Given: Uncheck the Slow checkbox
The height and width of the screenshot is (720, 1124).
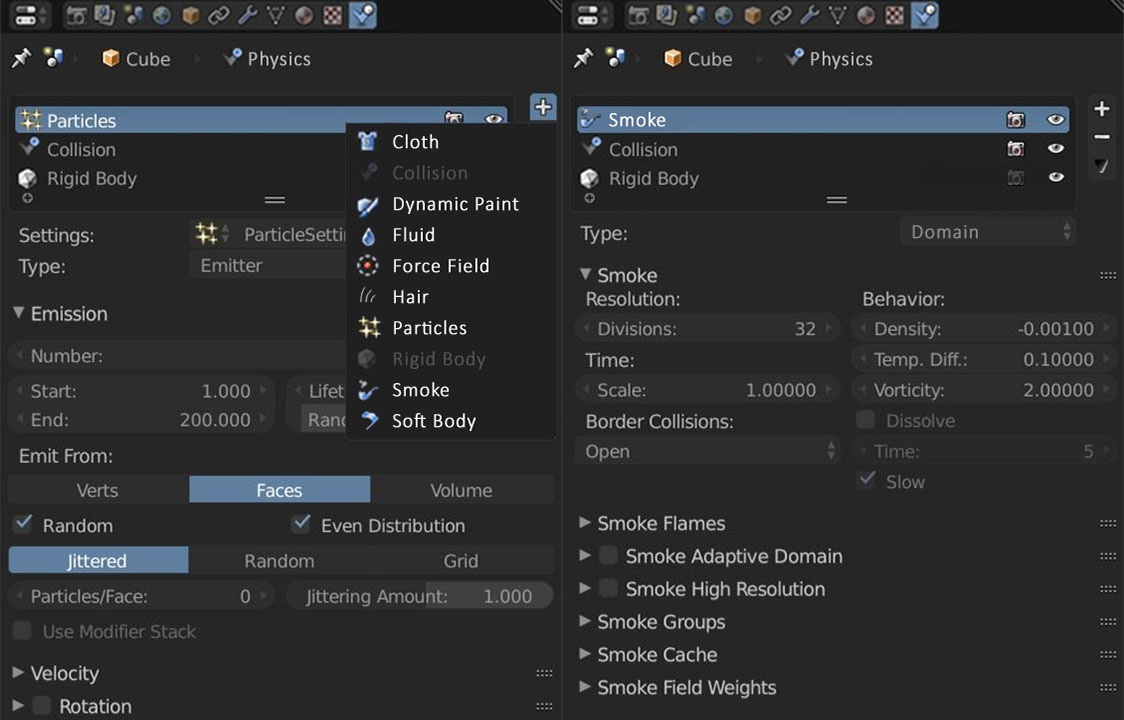Looking at the screenshot, I should (x=866, y=480).
